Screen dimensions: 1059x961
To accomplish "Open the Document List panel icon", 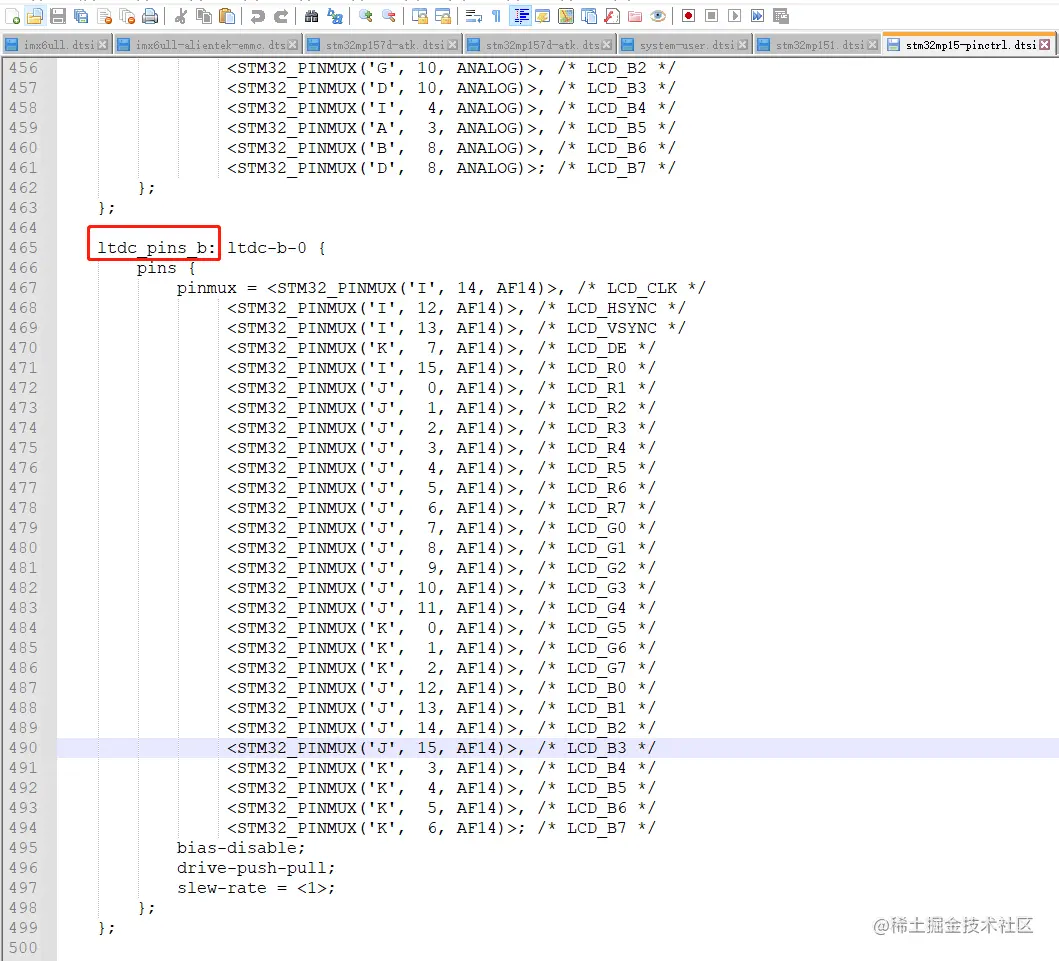I will click(589, 16).
